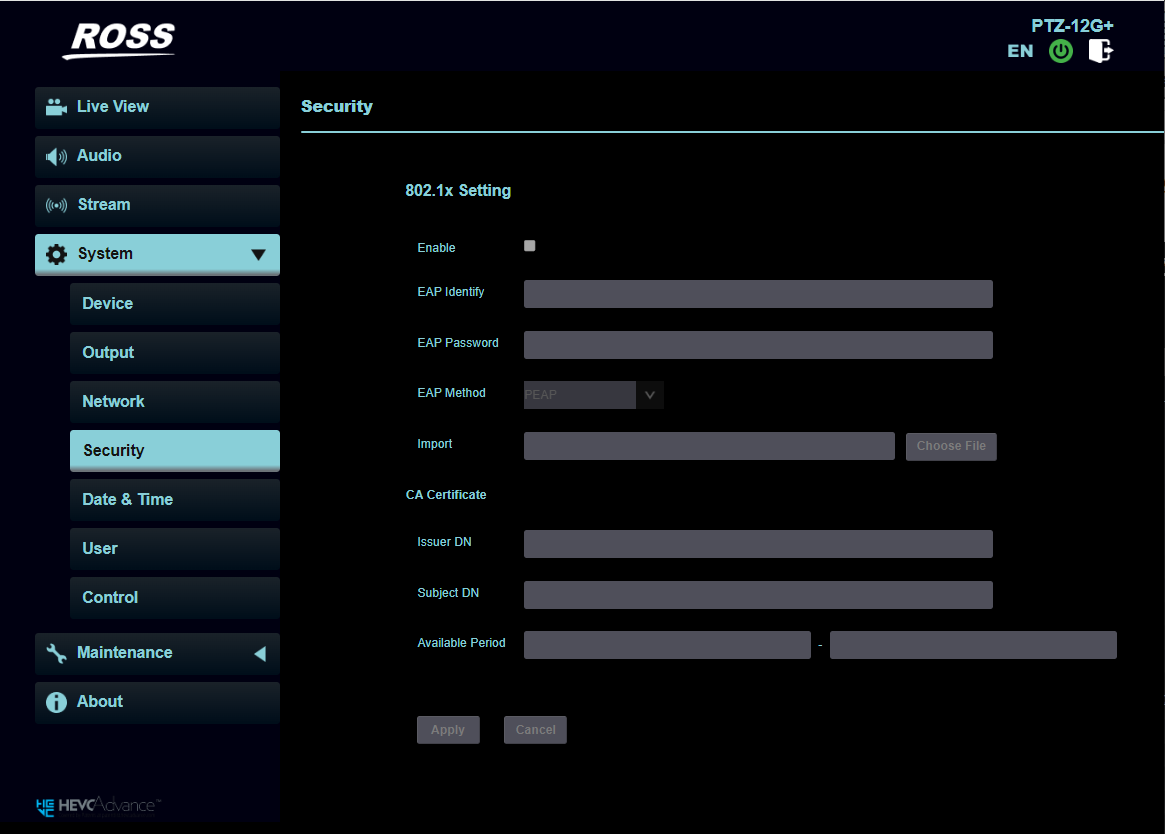Click the About info icon
The width and height of the screenshot is (1165, 834).
tap(57, 702)
